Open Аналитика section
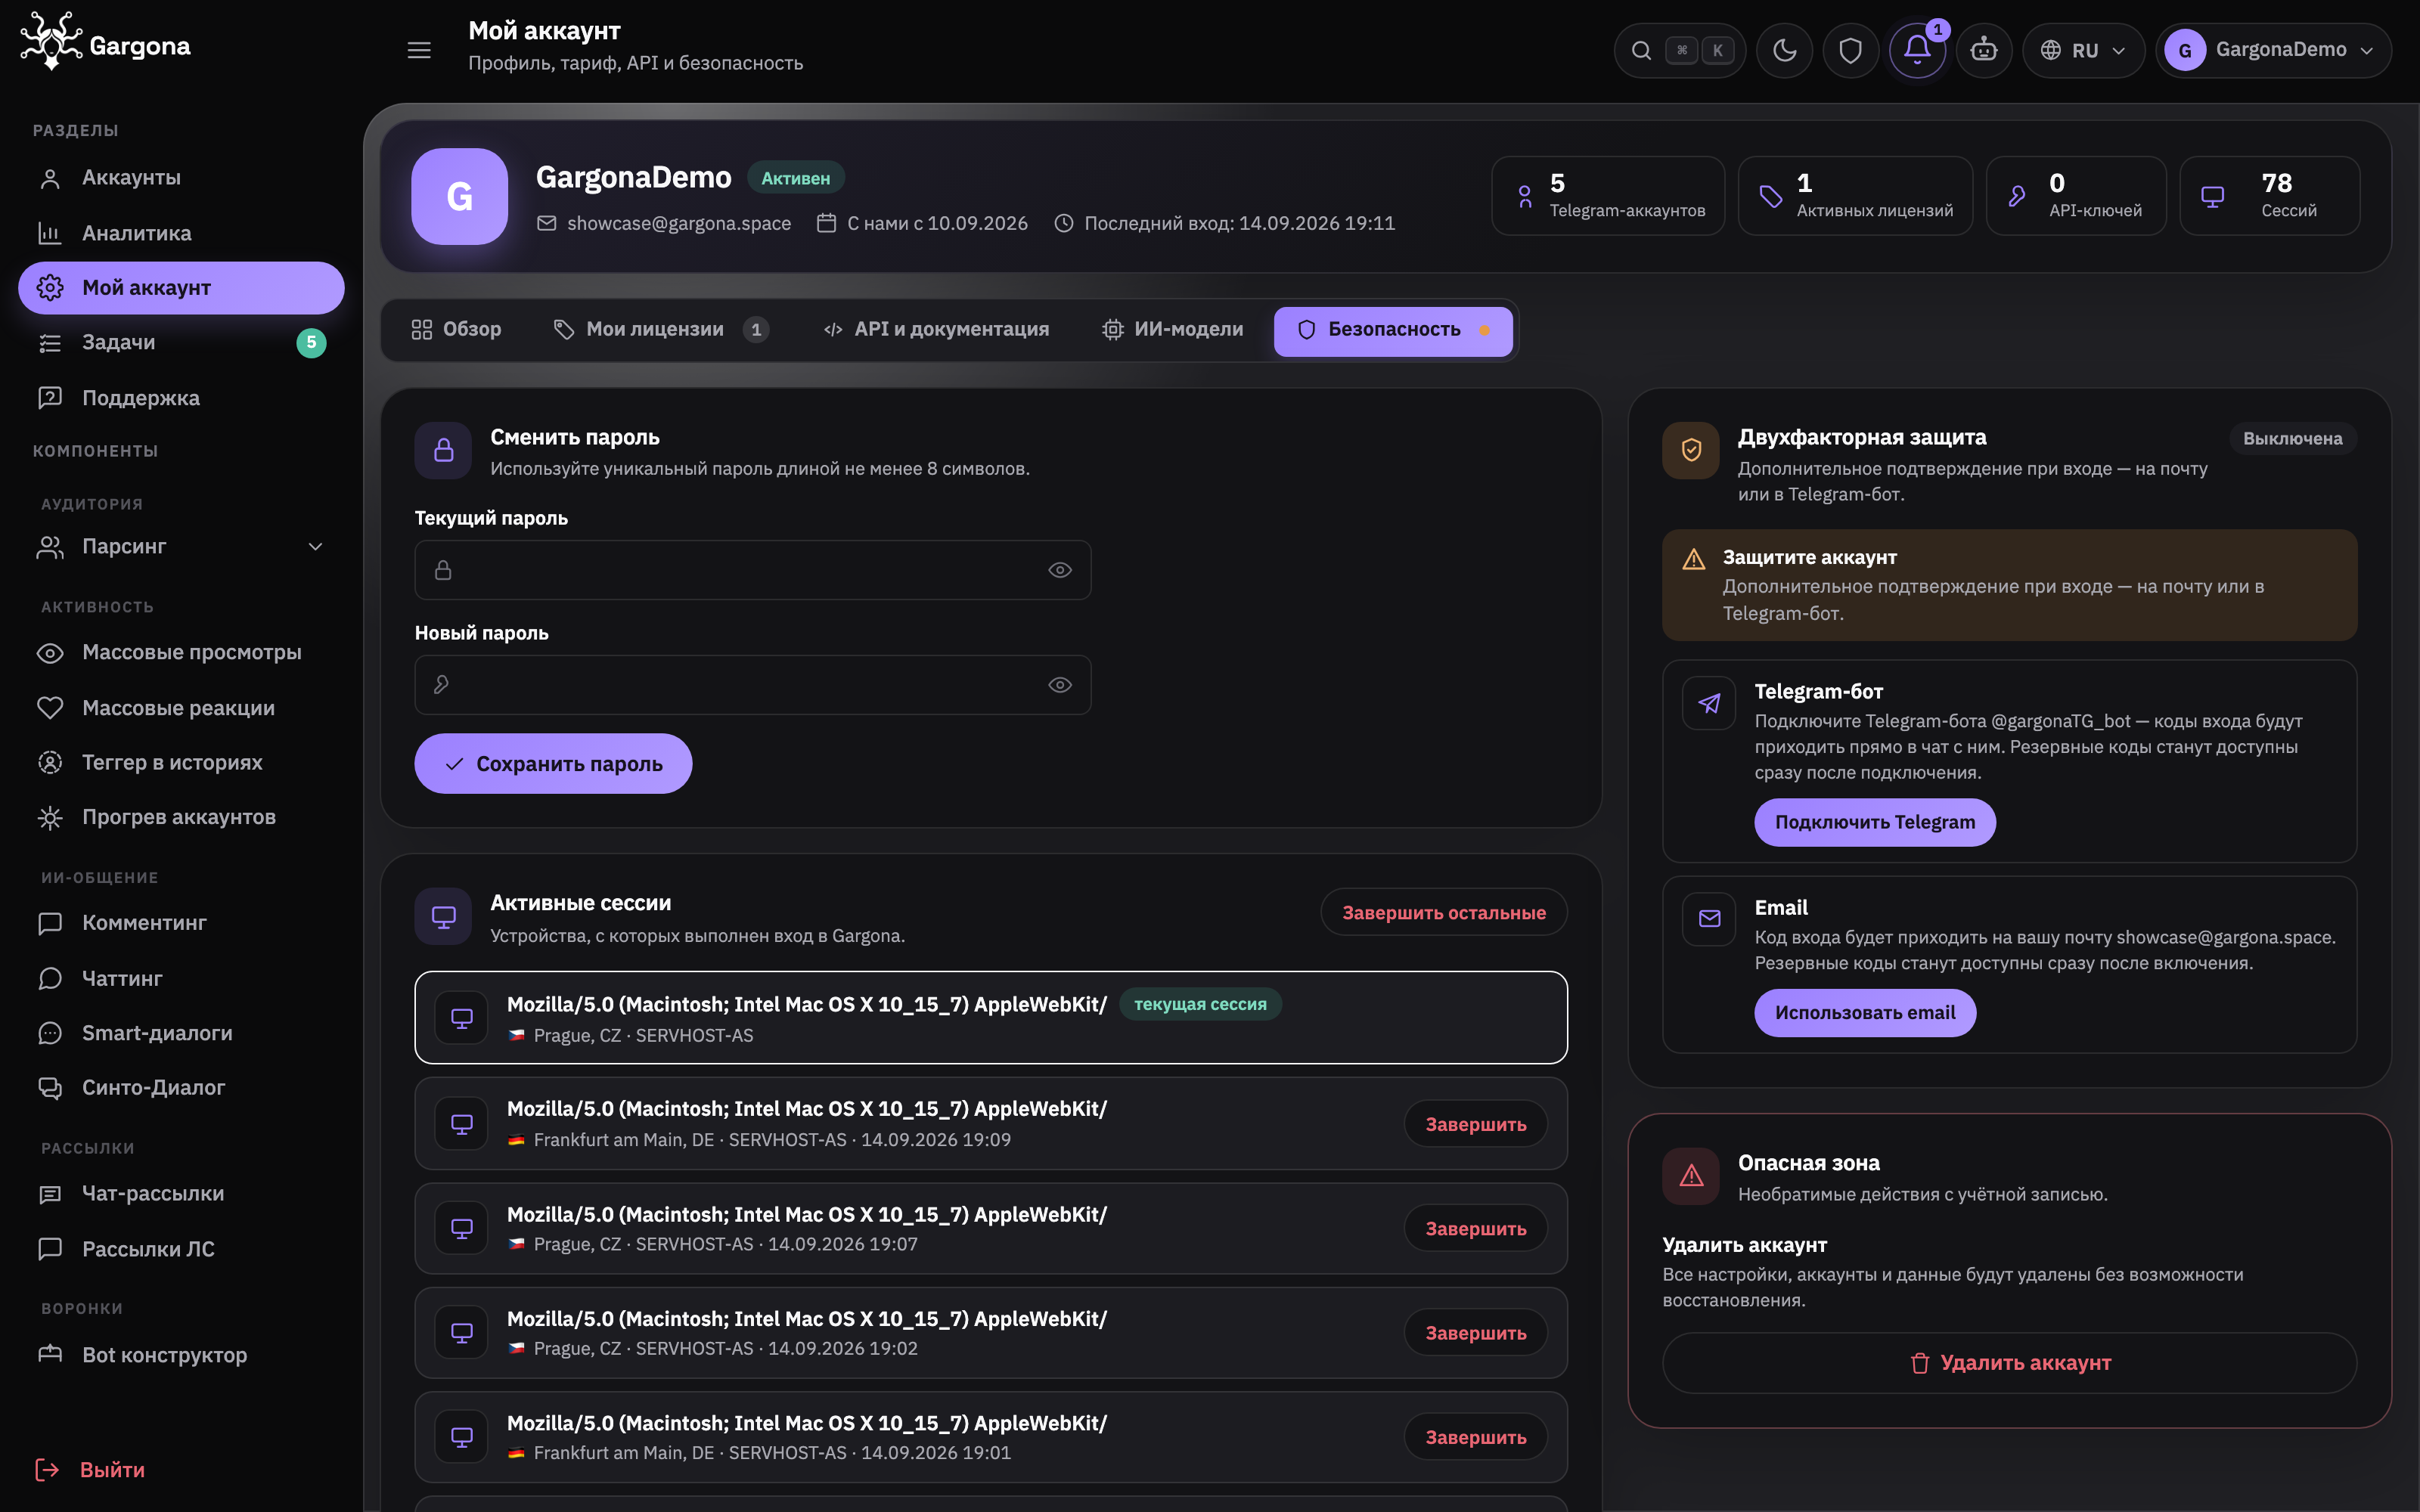This screenshot has width=2420, height=1512. tap(181, 233)
